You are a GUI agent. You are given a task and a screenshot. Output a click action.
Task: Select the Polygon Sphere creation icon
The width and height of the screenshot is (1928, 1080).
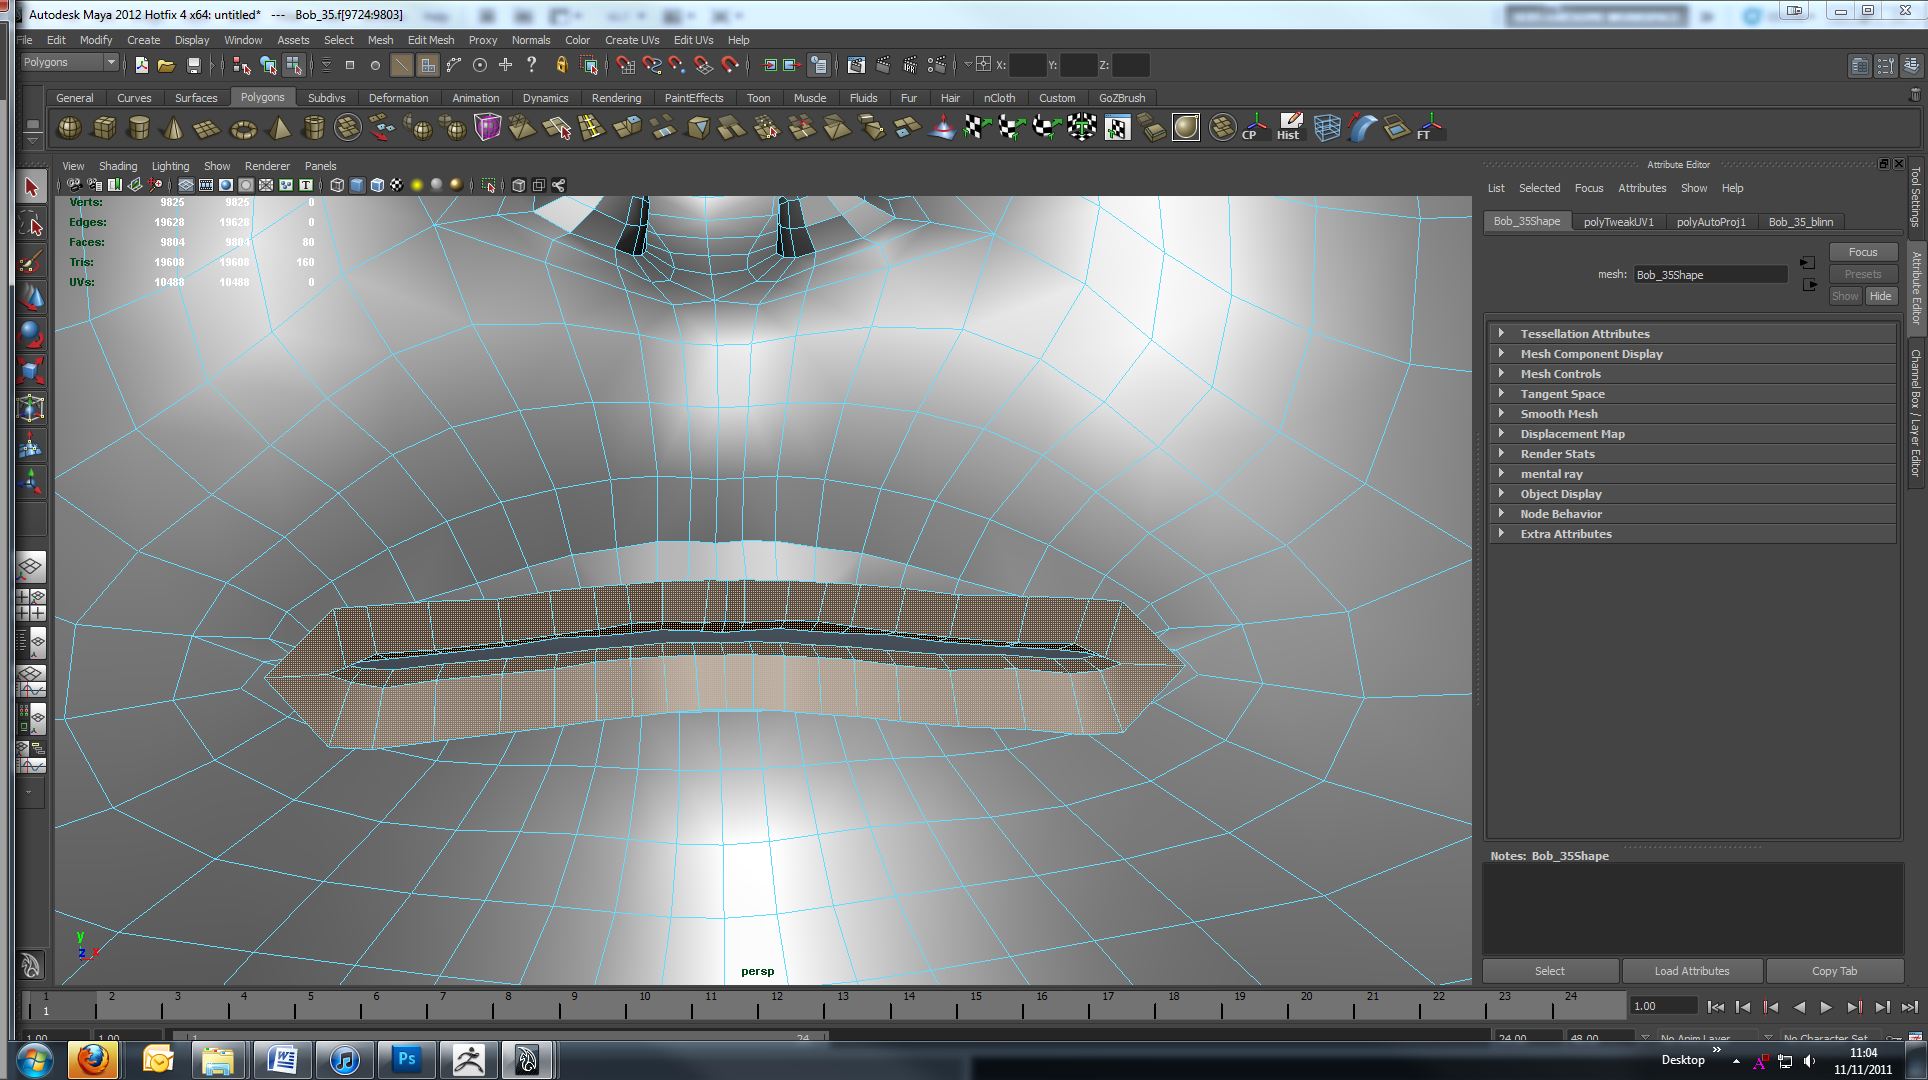[x=68, y=128]
